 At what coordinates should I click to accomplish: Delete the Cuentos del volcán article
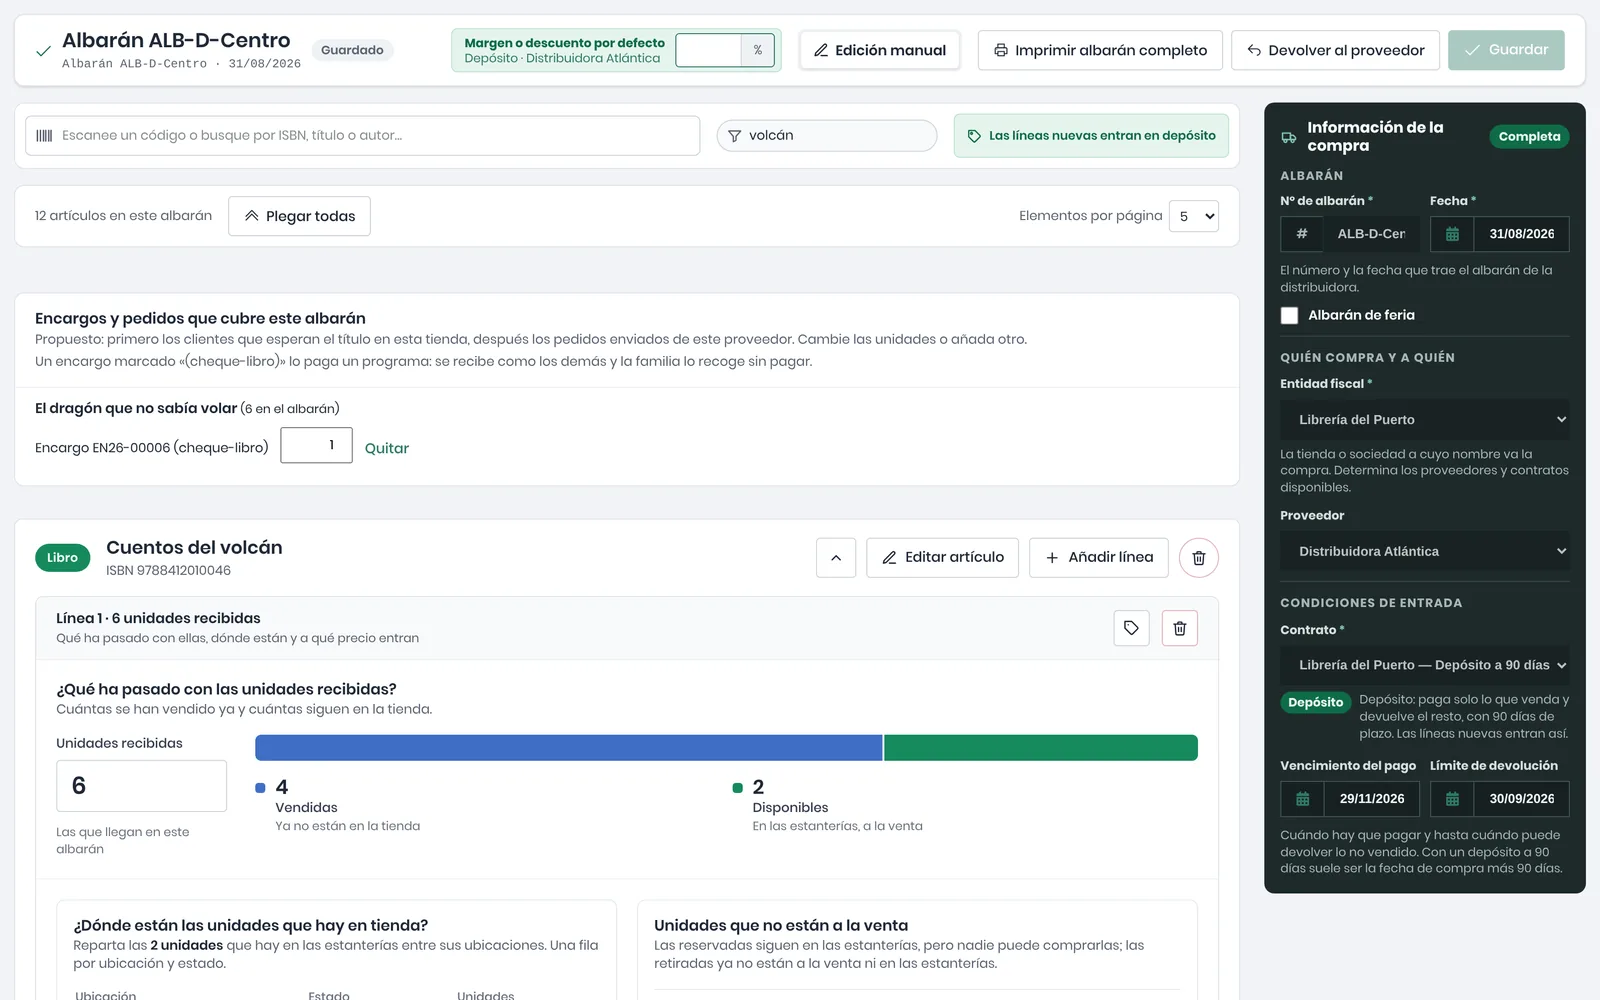click(1198, 558)
